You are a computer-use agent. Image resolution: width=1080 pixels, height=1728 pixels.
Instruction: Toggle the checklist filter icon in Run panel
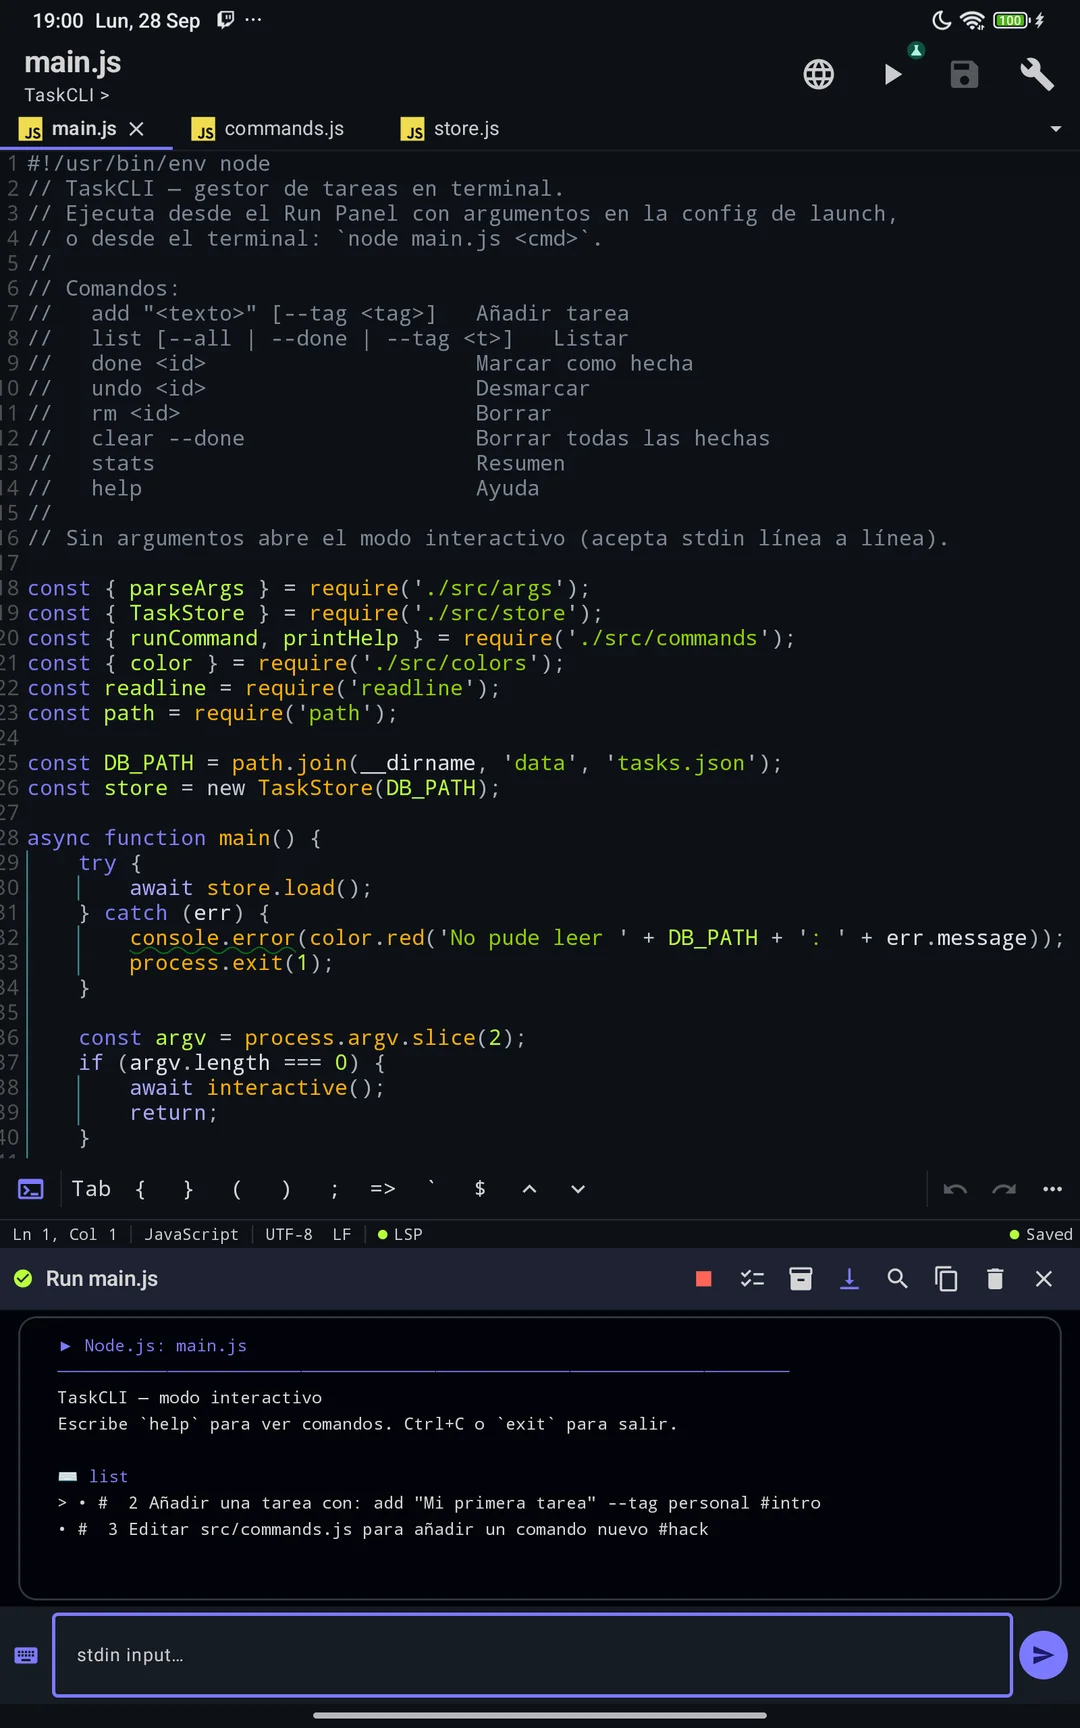click(752, 1279)
